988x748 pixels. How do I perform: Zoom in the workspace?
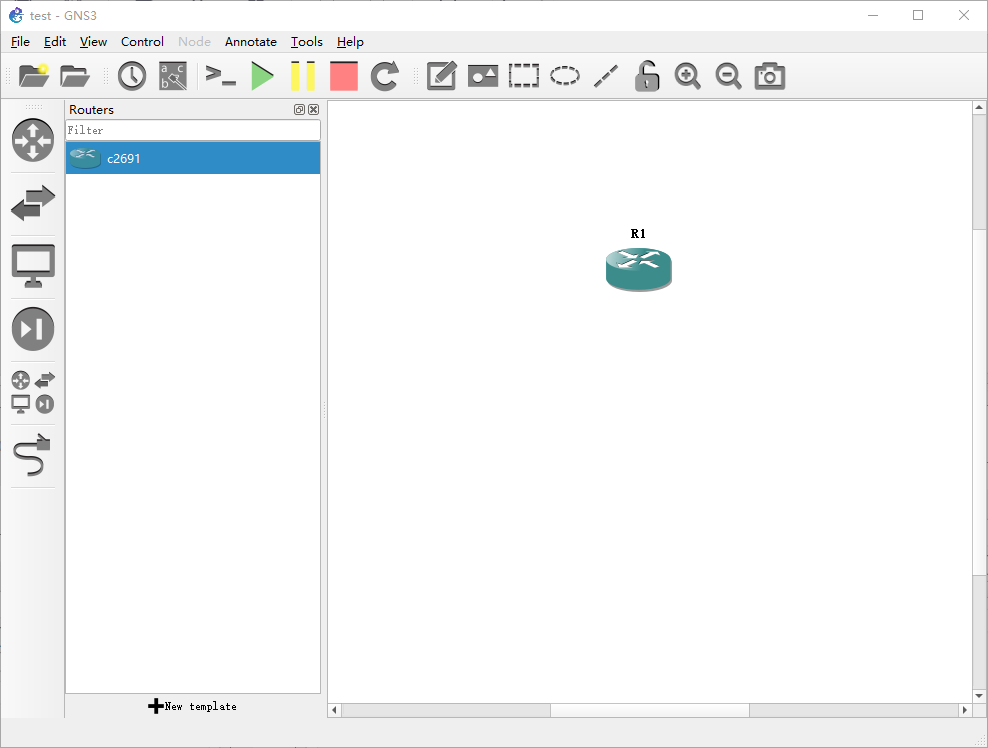(687, 76)
